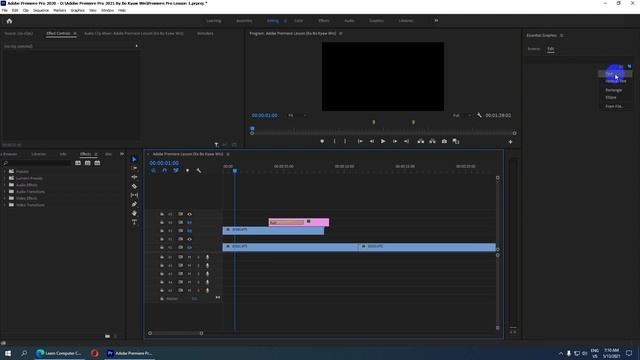The height and width of the screenshot is (360, 640).
Task: Filter Effects panel by accelerated effects
Action: 78,163
